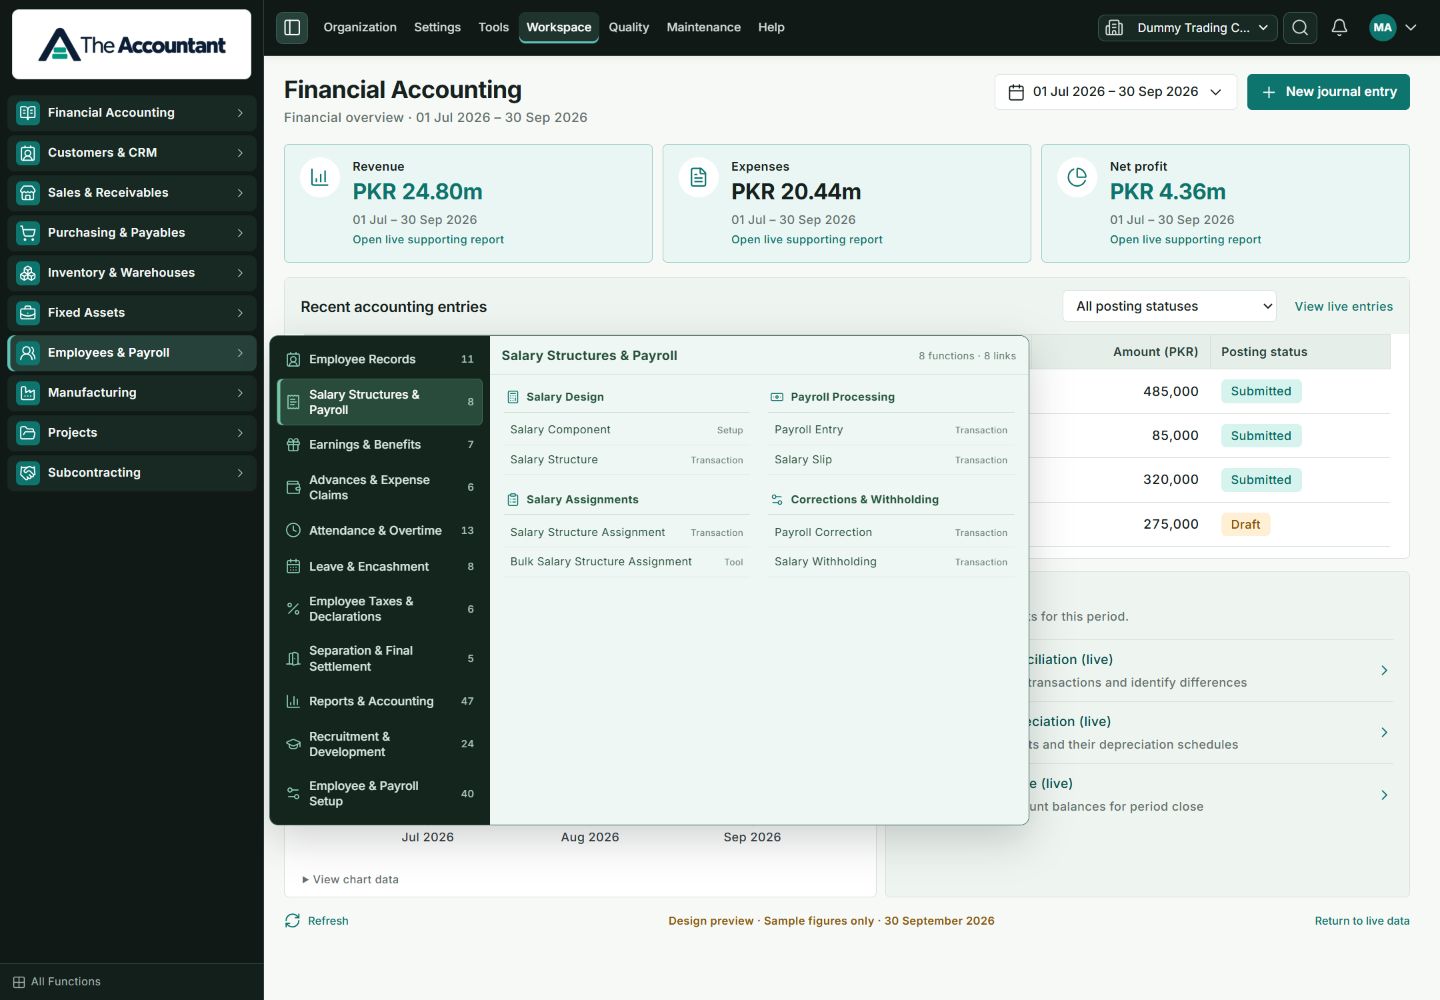Image resolution: width=1440 pixels, height=1000 pixels.
Task: Click The Accountant logo
Action: (132, 45)
